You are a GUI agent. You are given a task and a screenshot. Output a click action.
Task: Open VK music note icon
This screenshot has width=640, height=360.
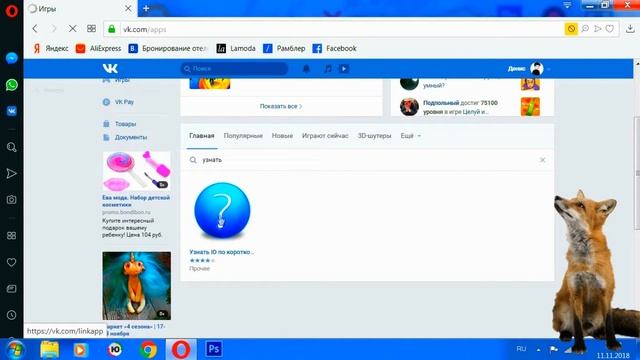pos(328,69)
